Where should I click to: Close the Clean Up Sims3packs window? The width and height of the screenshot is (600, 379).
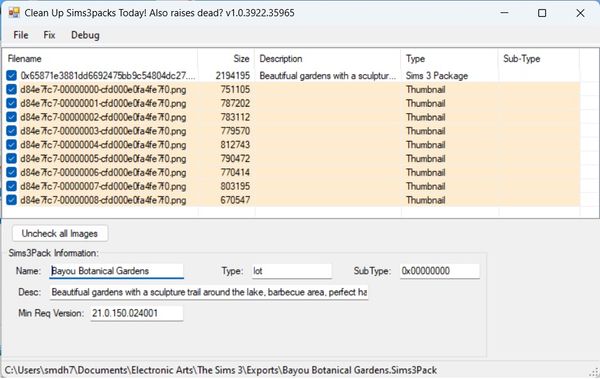[x=580, y=13]
